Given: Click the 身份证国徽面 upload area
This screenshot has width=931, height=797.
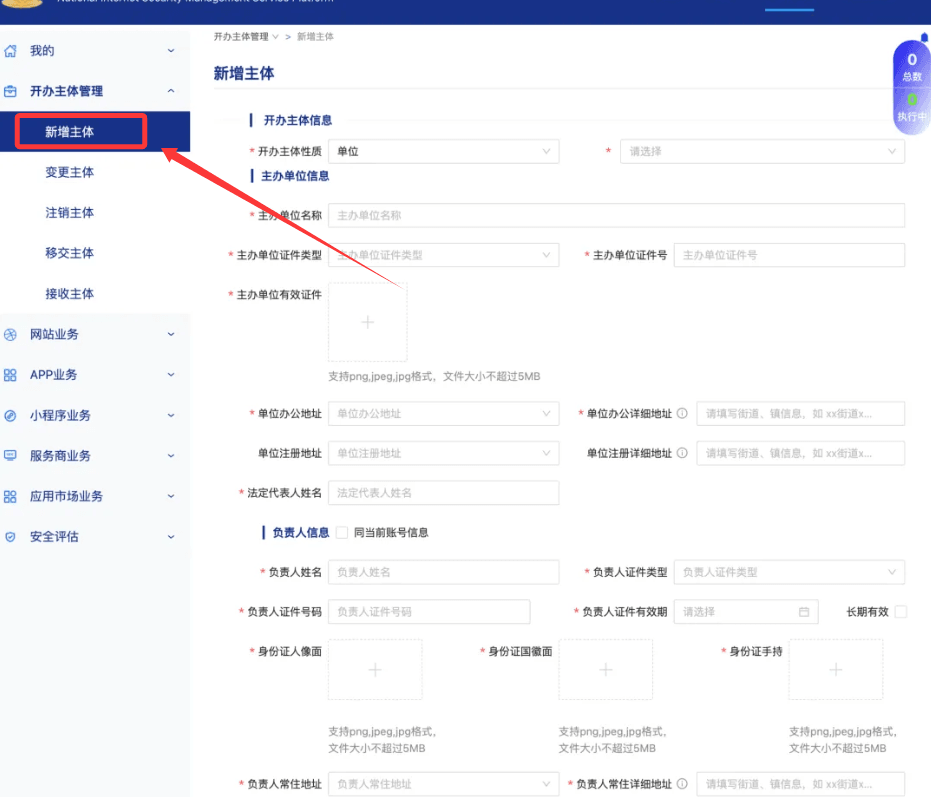Looking at the screenshot, I should click(x=606, y=670).
